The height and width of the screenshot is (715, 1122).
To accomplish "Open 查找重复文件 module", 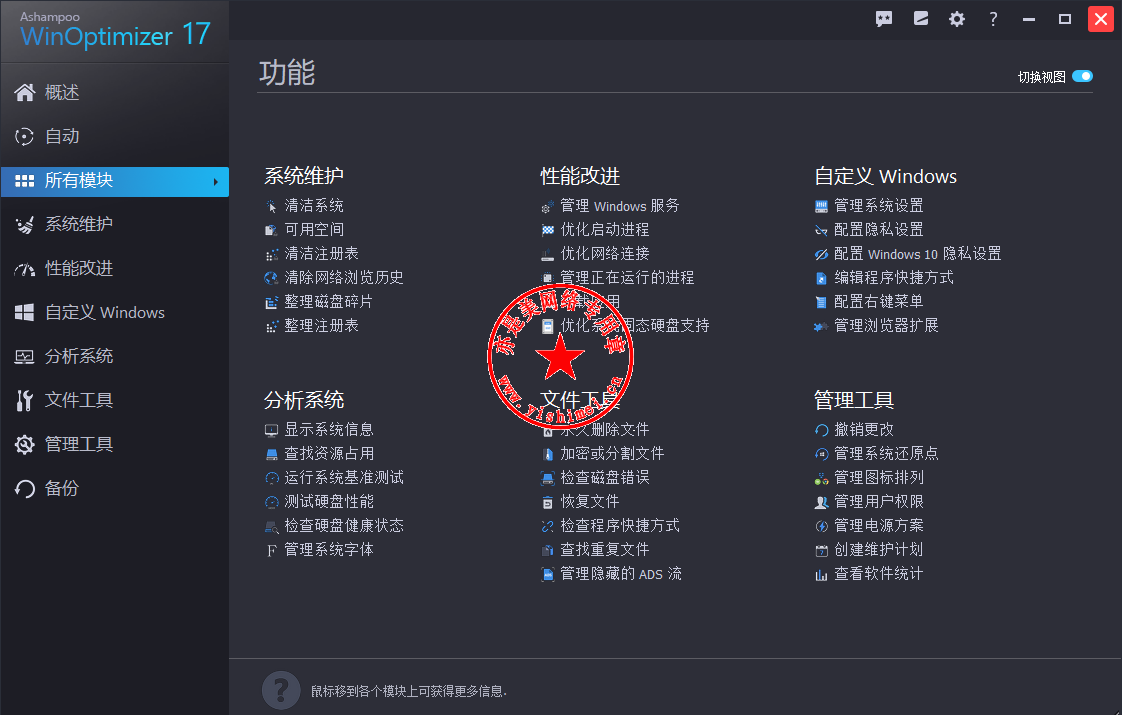I will coord(604,550).
